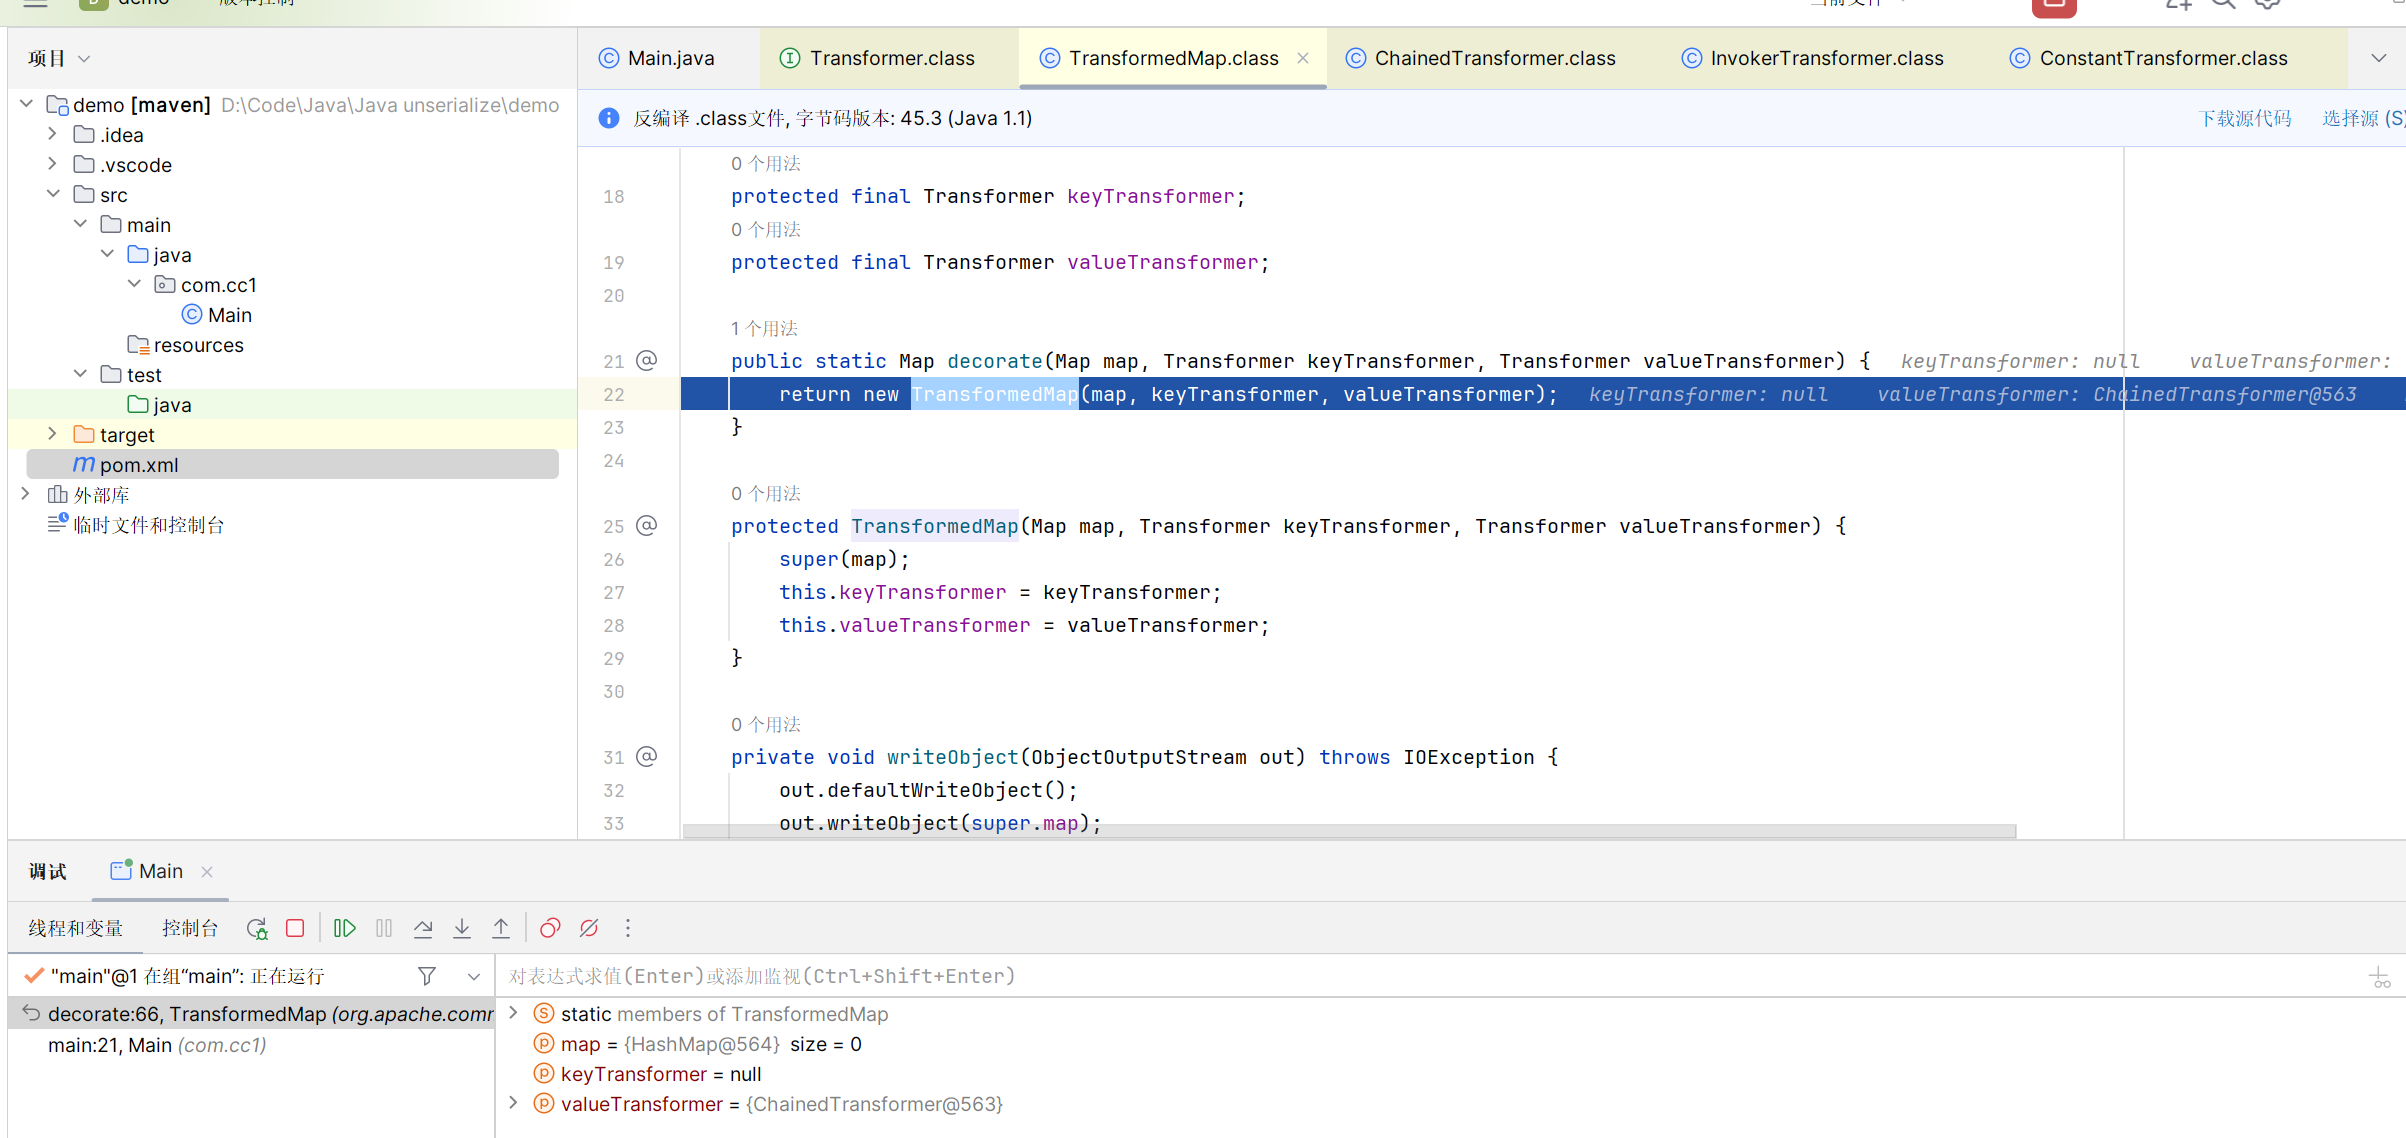Stop the debug session
This screenshot has height=1138, width=2406.
pos(295,929)
